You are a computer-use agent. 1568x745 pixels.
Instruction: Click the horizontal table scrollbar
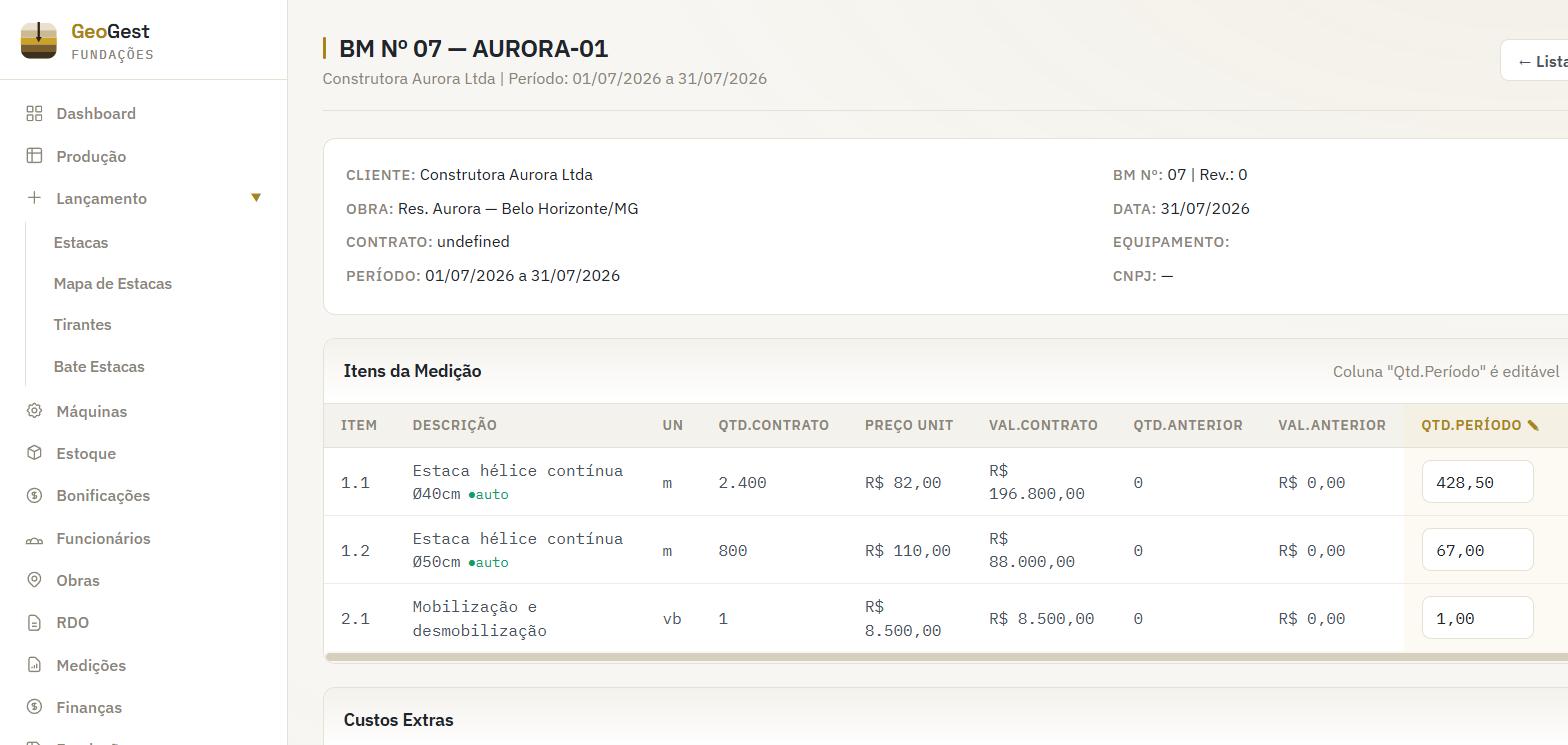coord(946,657)
